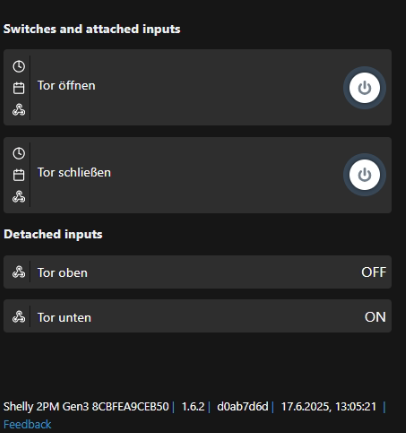Open webhook actions for Tor öffnen

(x=19, y=110)
